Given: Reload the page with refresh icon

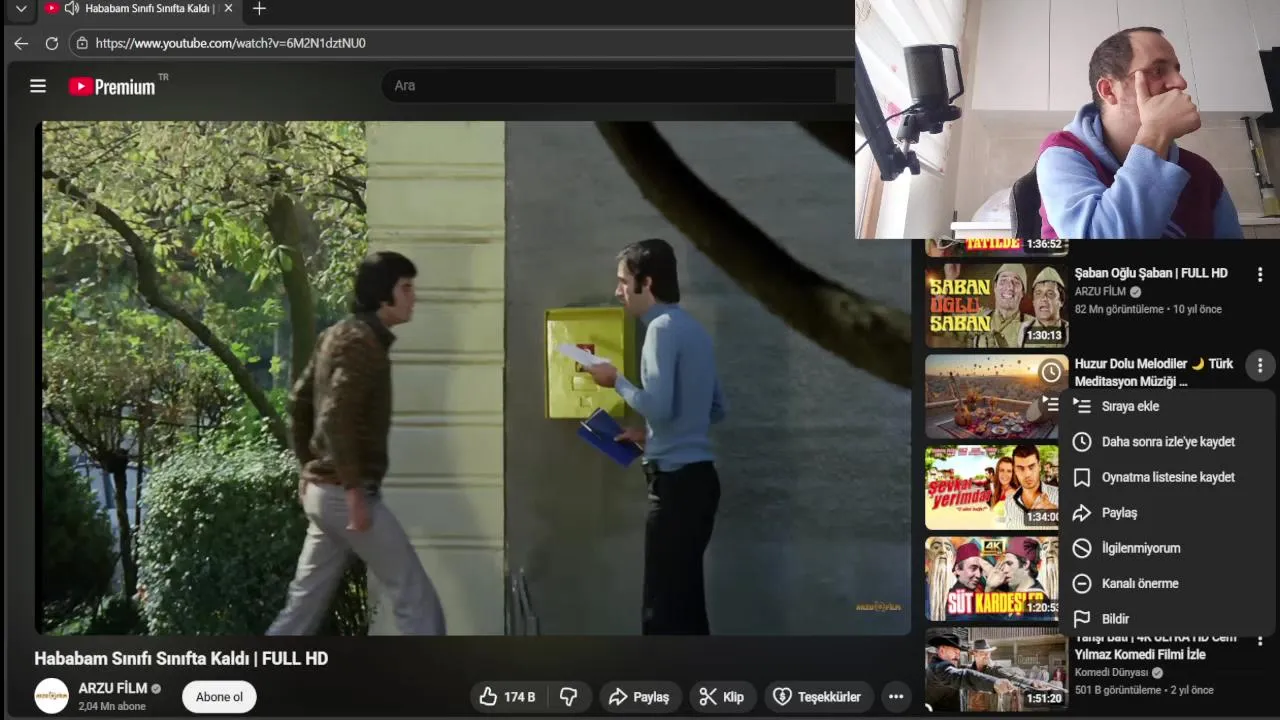Looking at the screenshot, I should (52, 43).
